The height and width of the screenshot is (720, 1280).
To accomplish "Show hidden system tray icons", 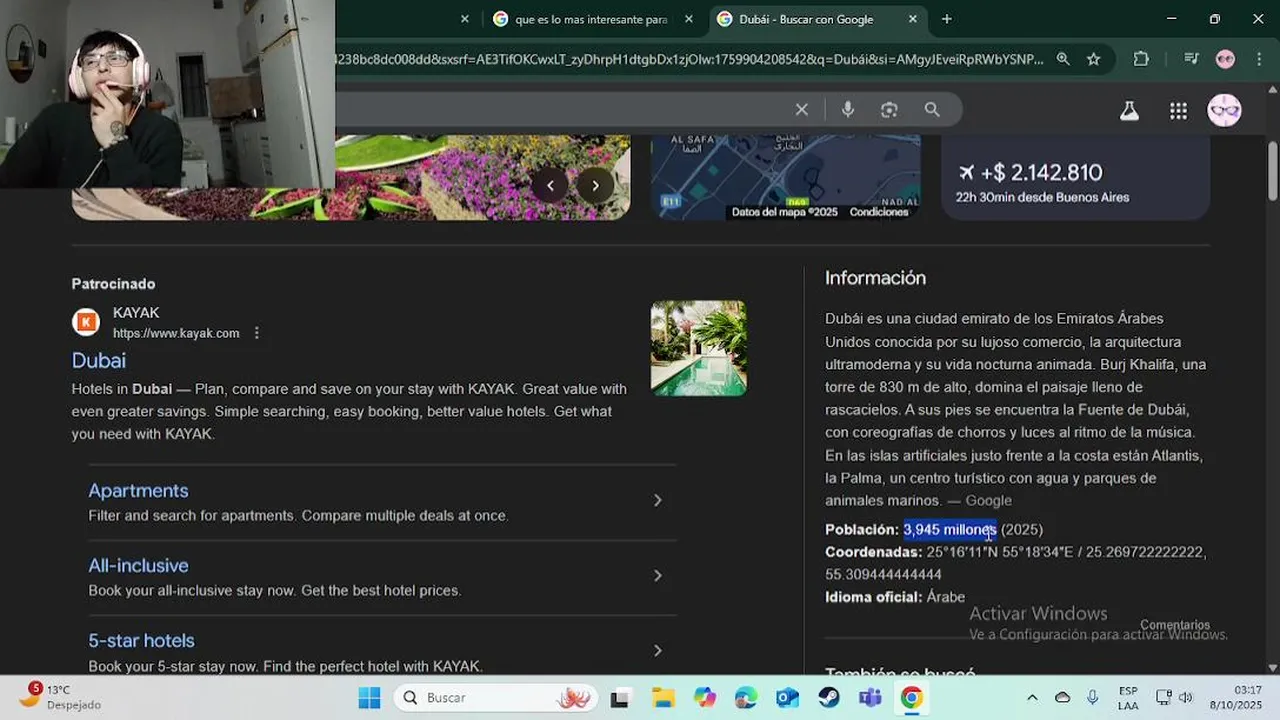I will (1032, 697).
